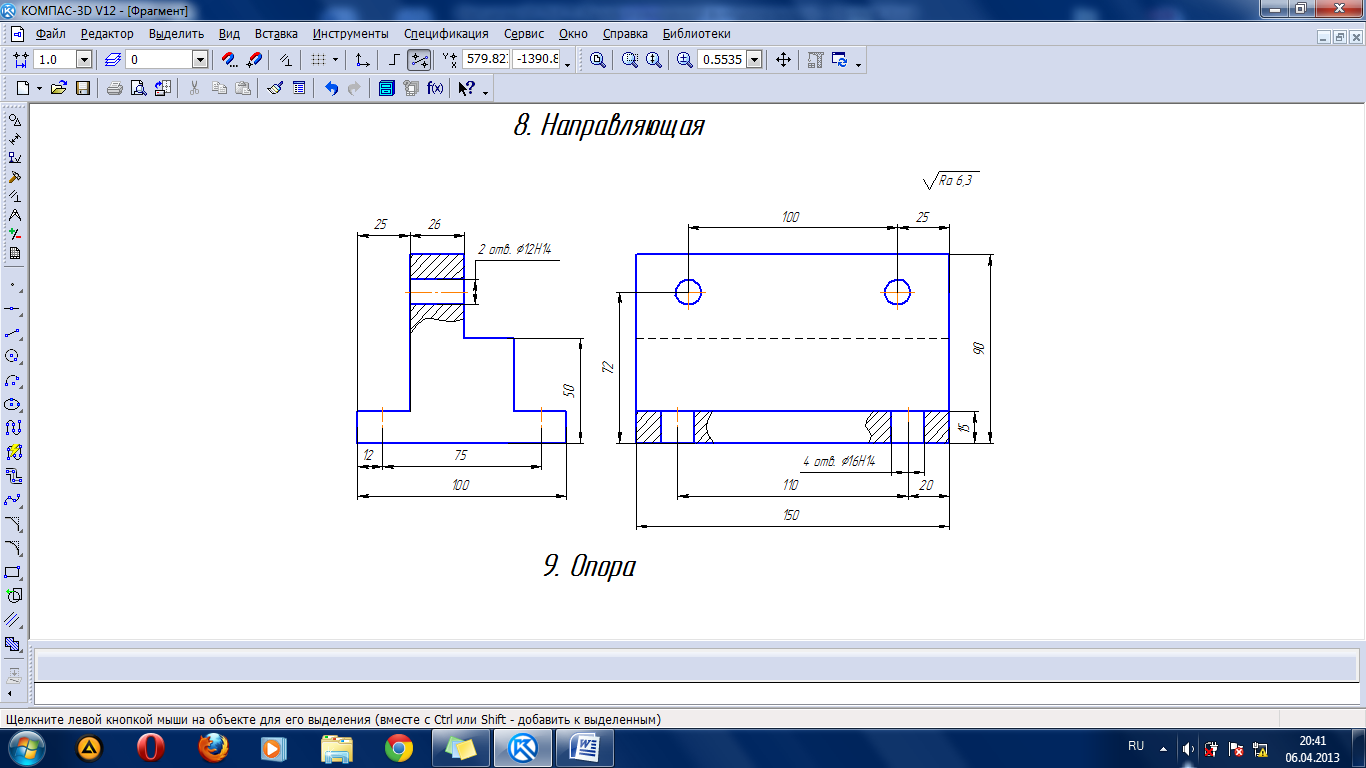Toggle parametric mode icon
This screenshot has width=1366, height=768.
287,60
